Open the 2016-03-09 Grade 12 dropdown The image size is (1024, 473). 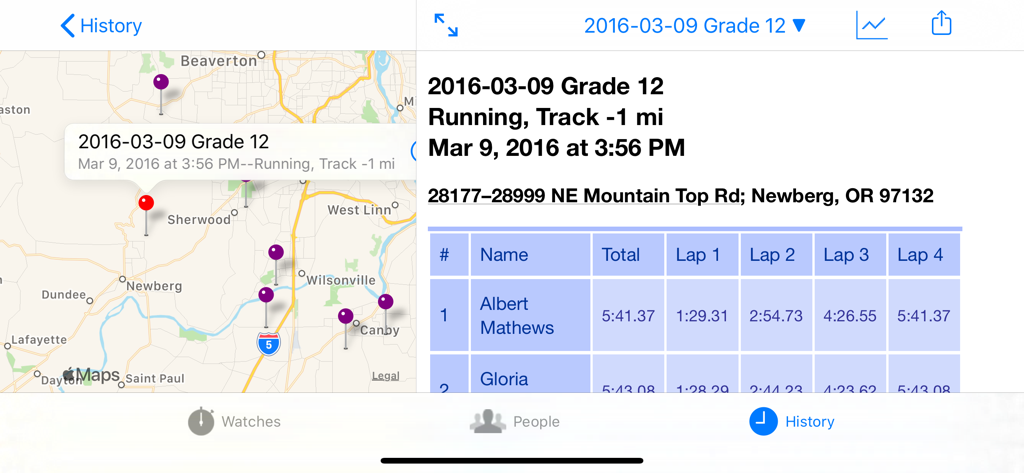pos(695,26)
